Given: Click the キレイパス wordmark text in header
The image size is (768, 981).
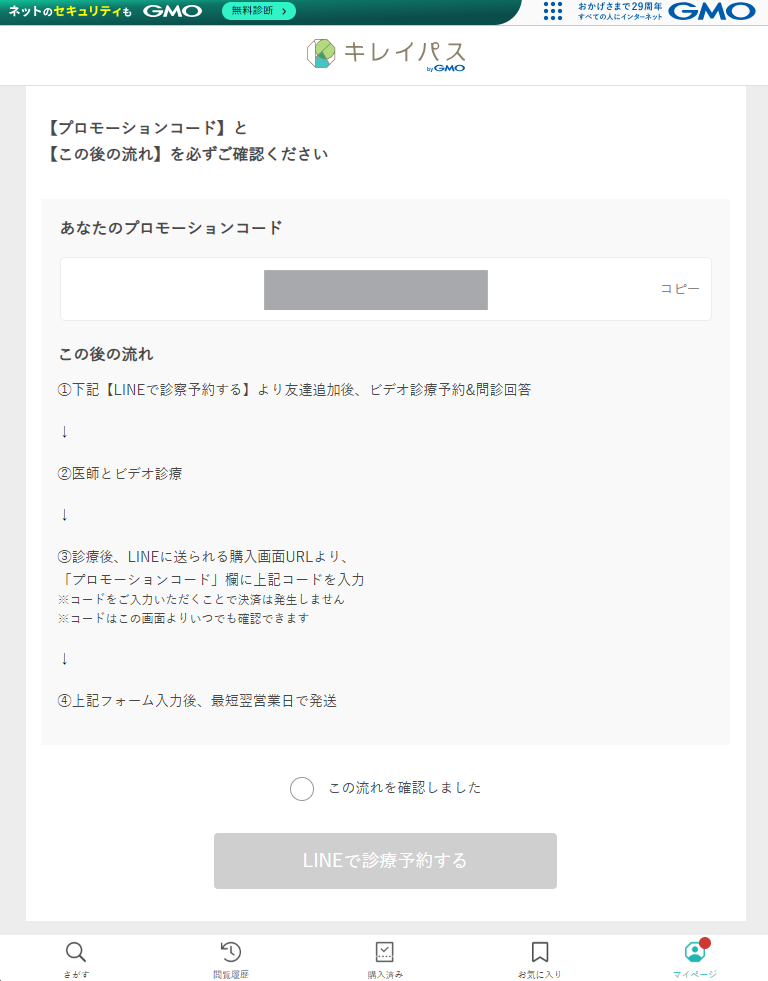Looking at the screenshot, I should (x=404, y=53).
